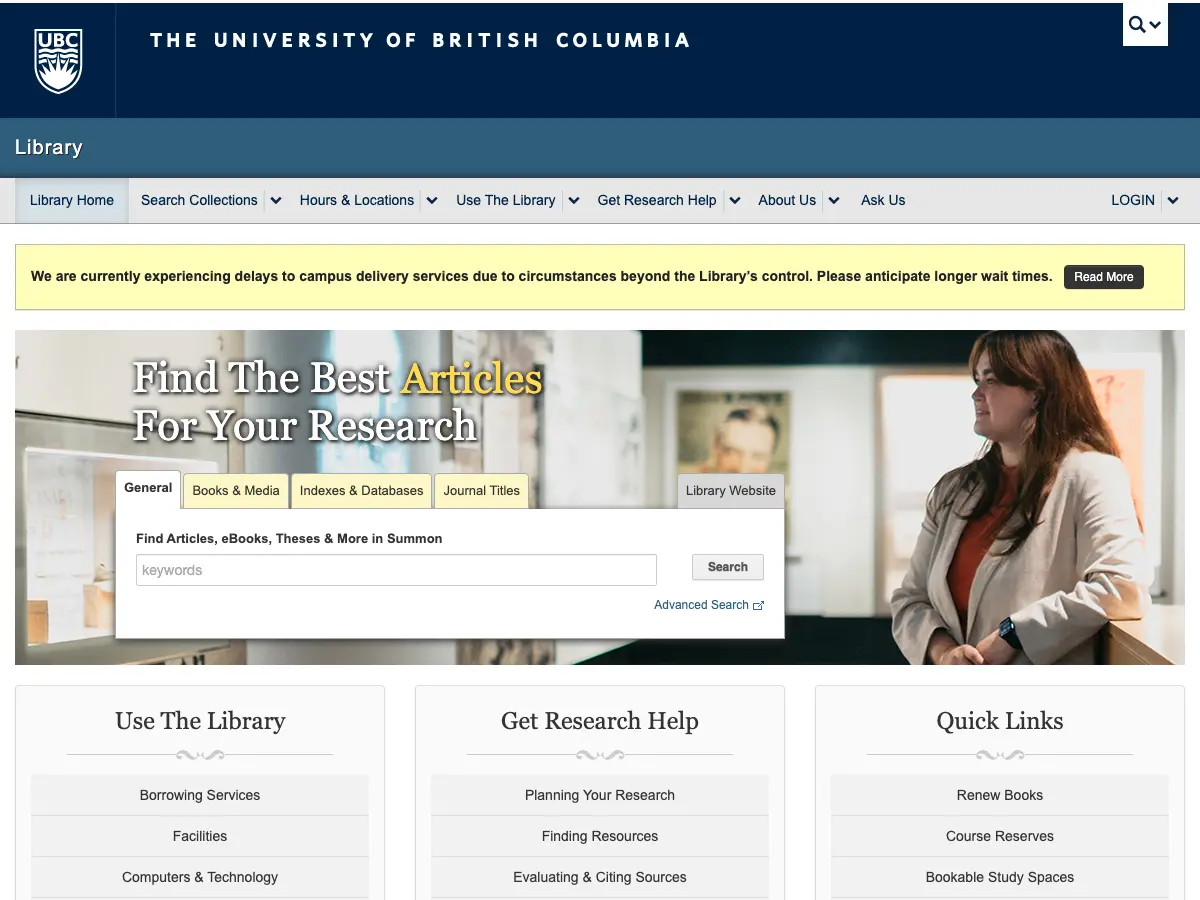This screenshot has width=1200, height=900.
Task: Open the Hours & Locations menu item
Action: [x=356, y=201]
